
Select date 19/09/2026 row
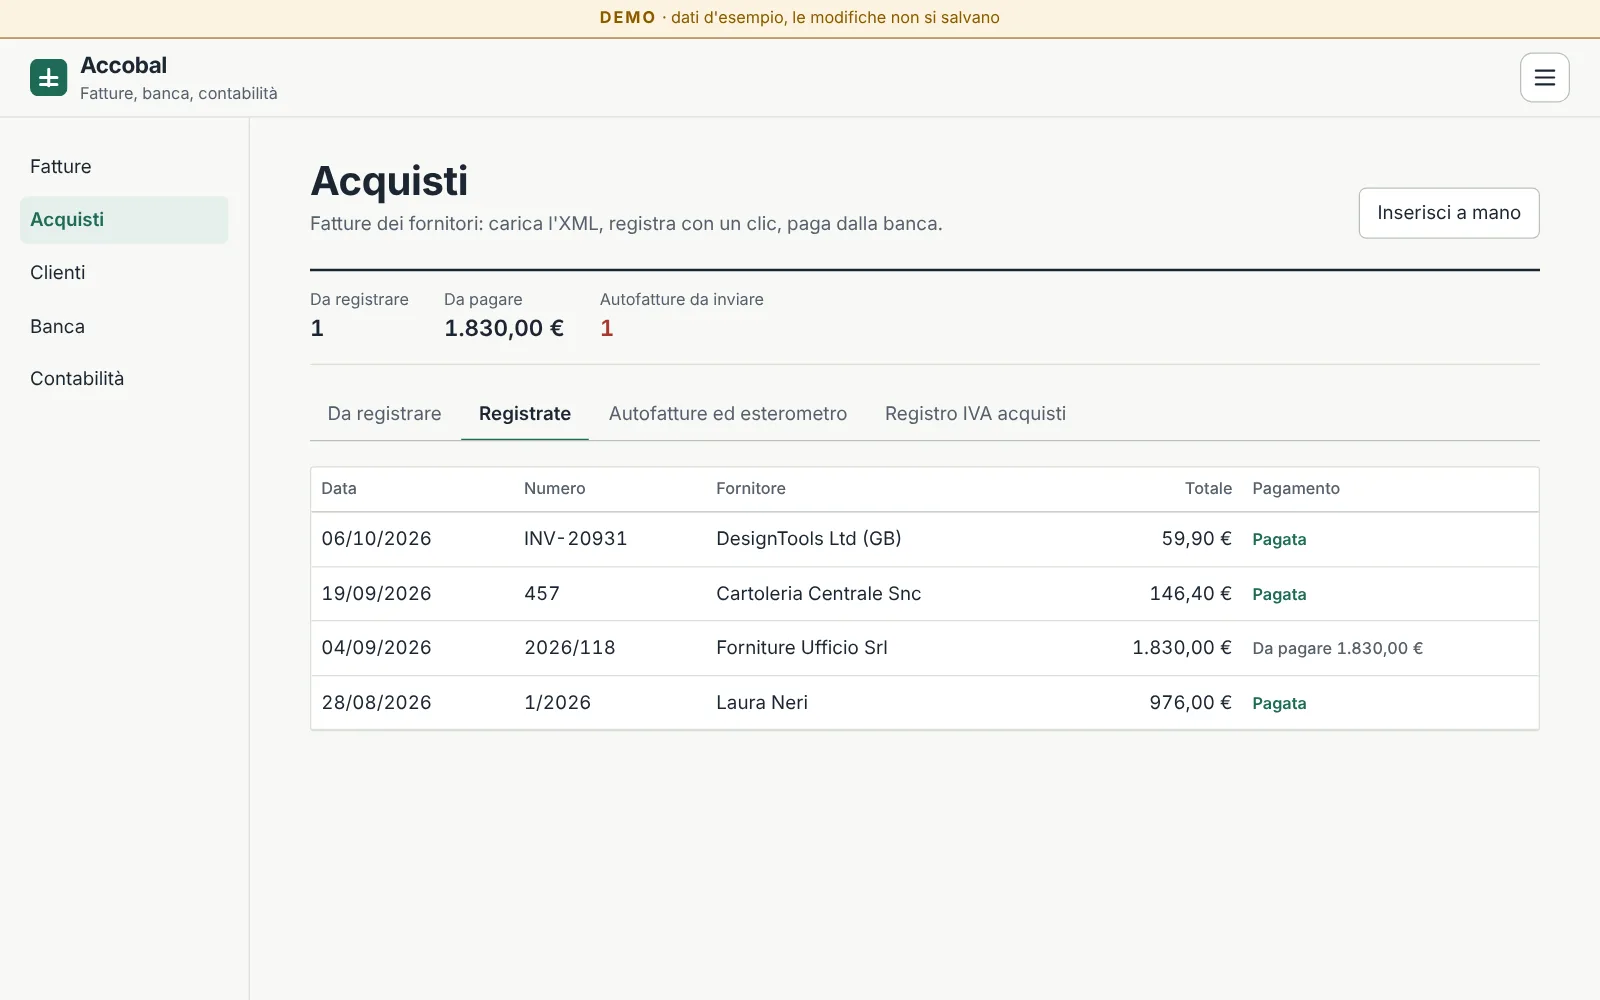(x=376, y=594)
